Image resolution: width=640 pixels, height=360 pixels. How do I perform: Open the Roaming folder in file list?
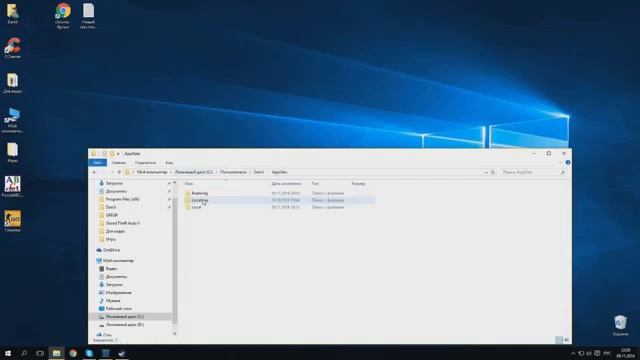[x=200, y=193]
